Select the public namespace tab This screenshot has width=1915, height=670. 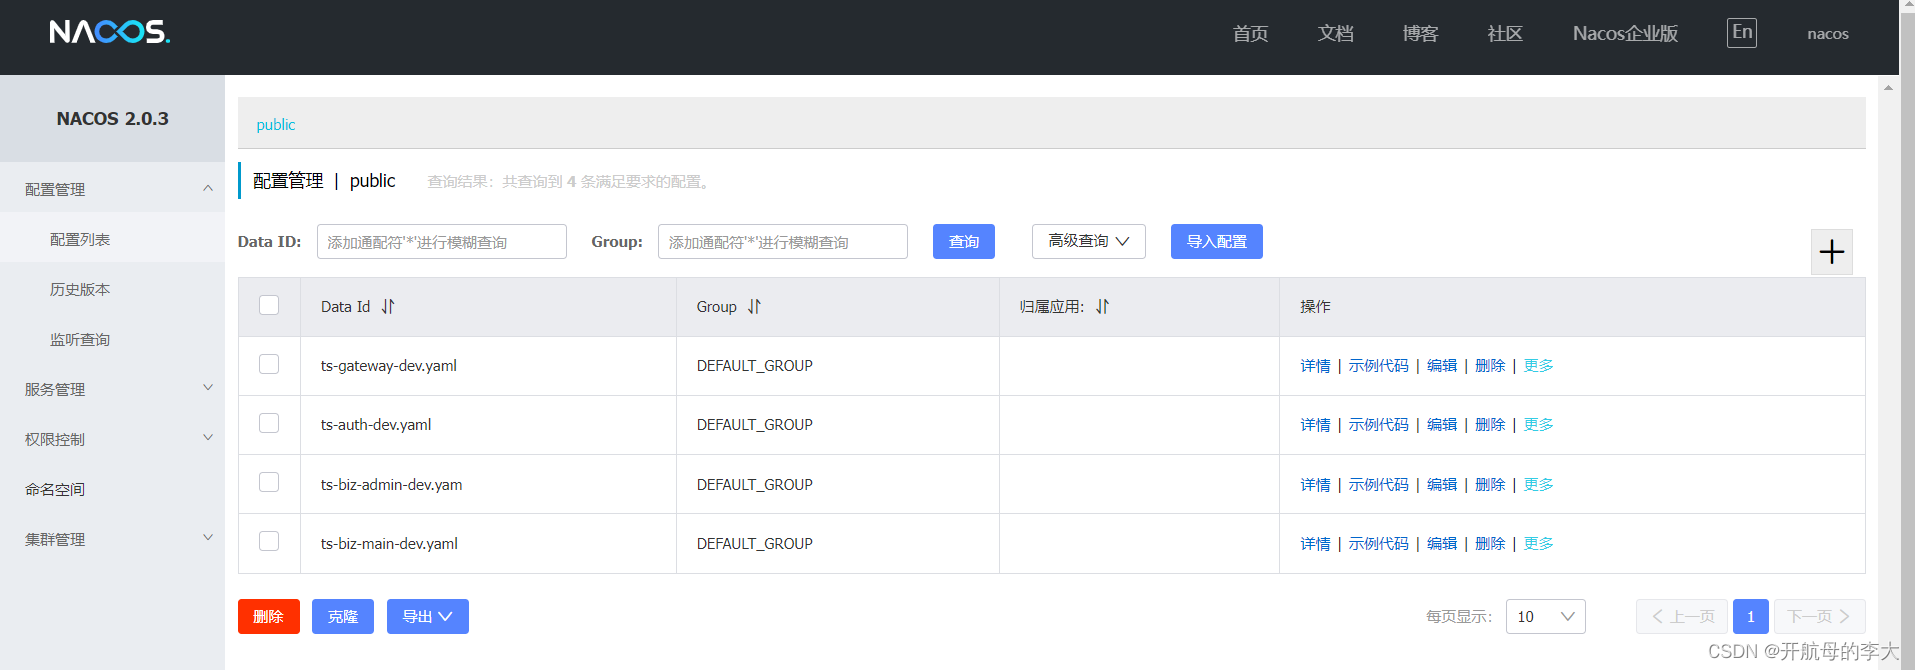(275, 125)
